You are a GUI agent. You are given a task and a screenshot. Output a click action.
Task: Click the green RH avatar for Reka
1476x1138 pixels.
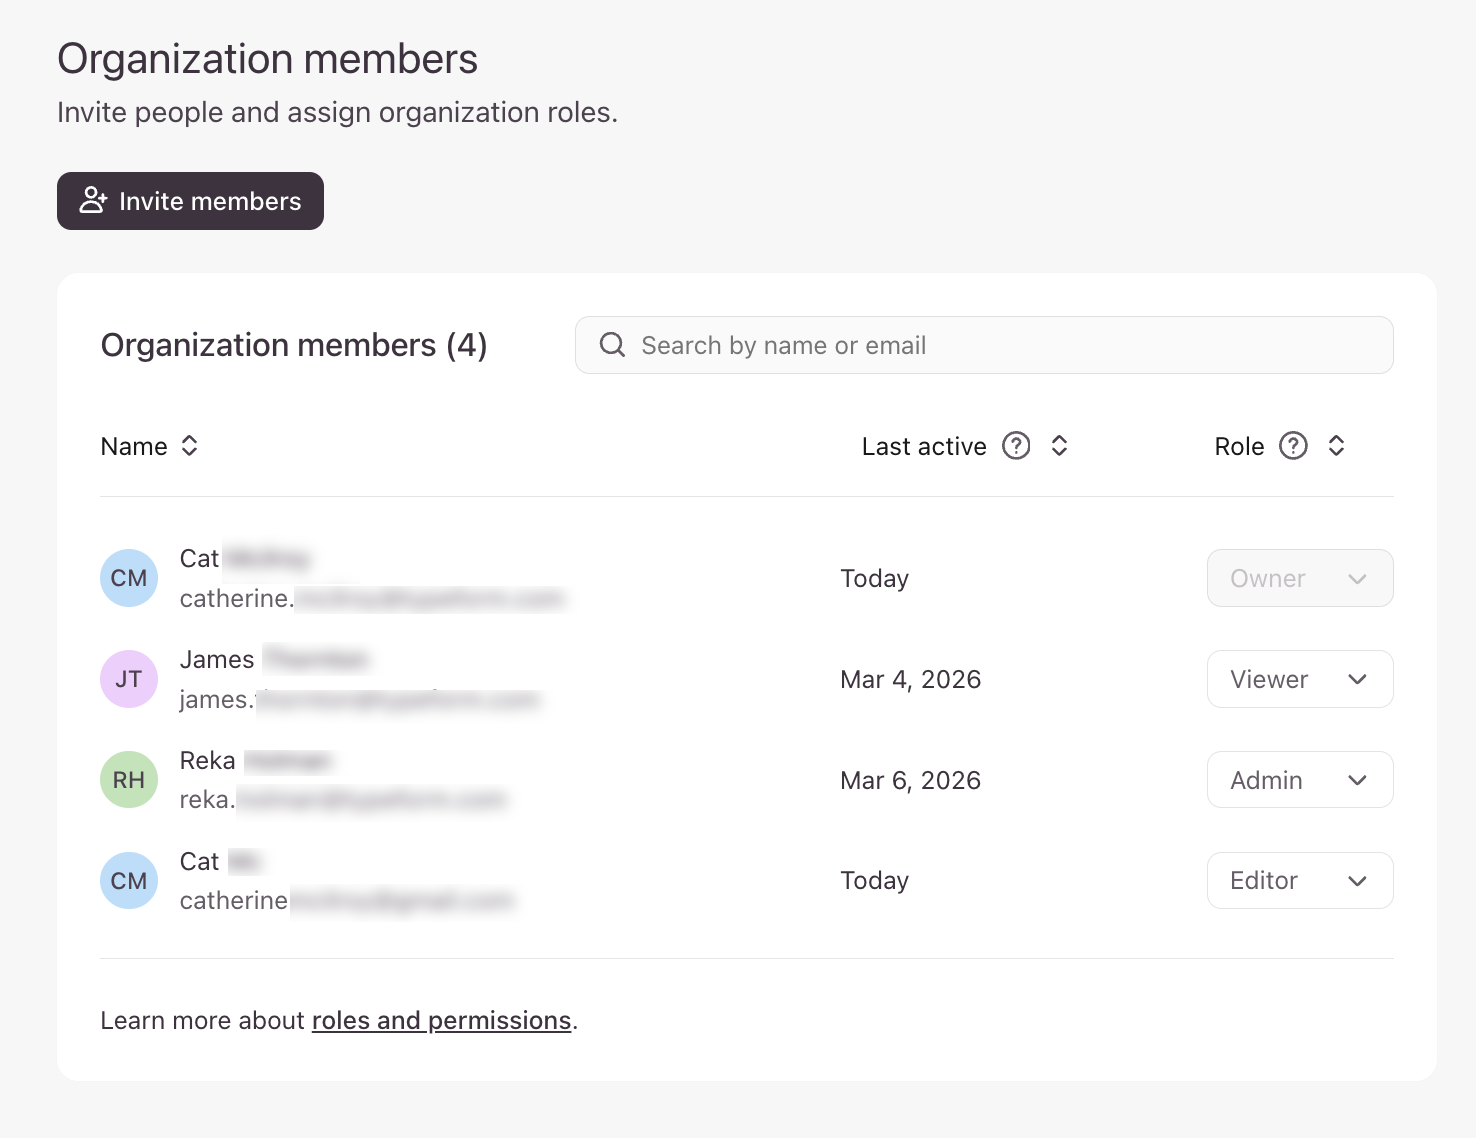tap(129, 780)
